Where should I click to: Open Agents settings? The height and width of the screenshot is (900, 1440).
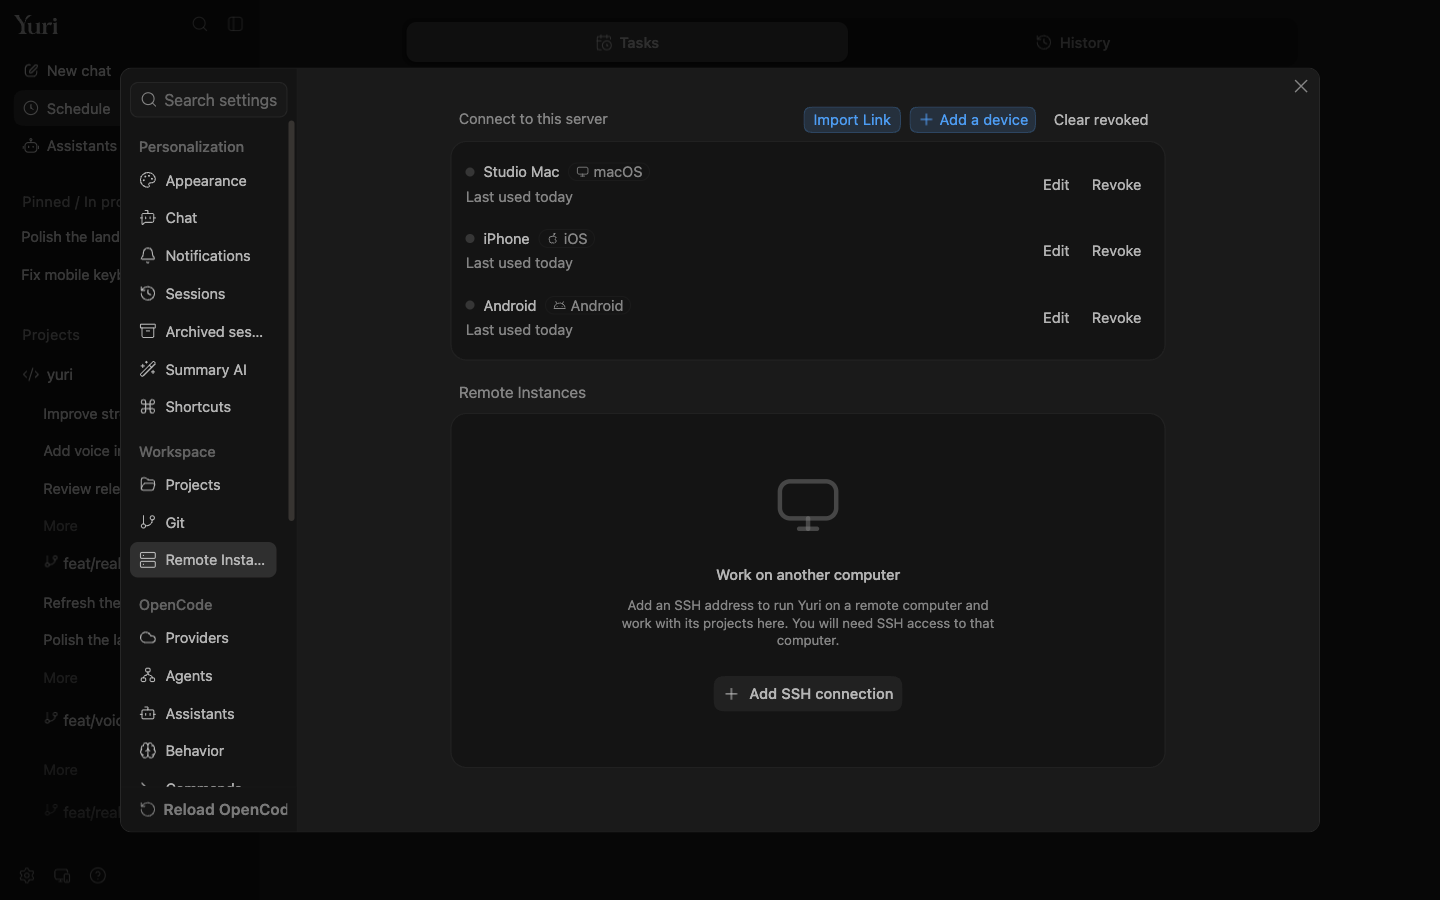point(203,676)
